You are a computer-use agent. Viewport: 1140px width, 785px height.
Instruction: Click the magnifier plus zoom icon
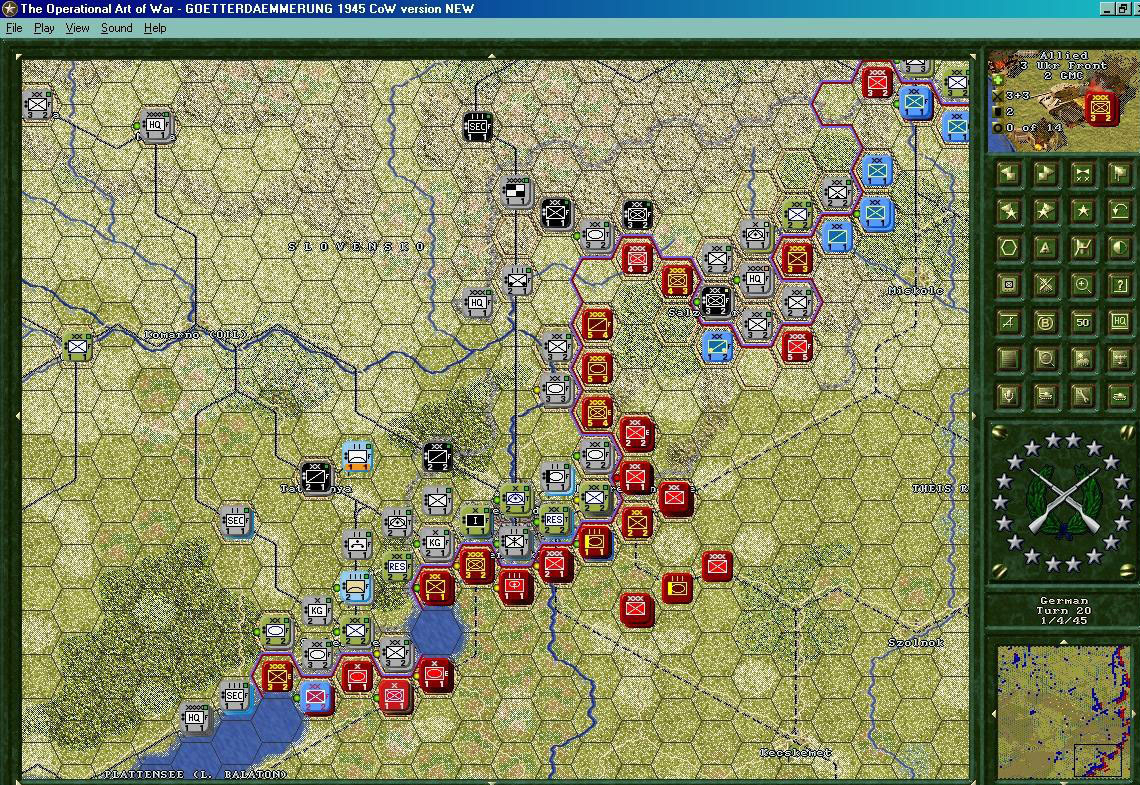coord(1082,285)
